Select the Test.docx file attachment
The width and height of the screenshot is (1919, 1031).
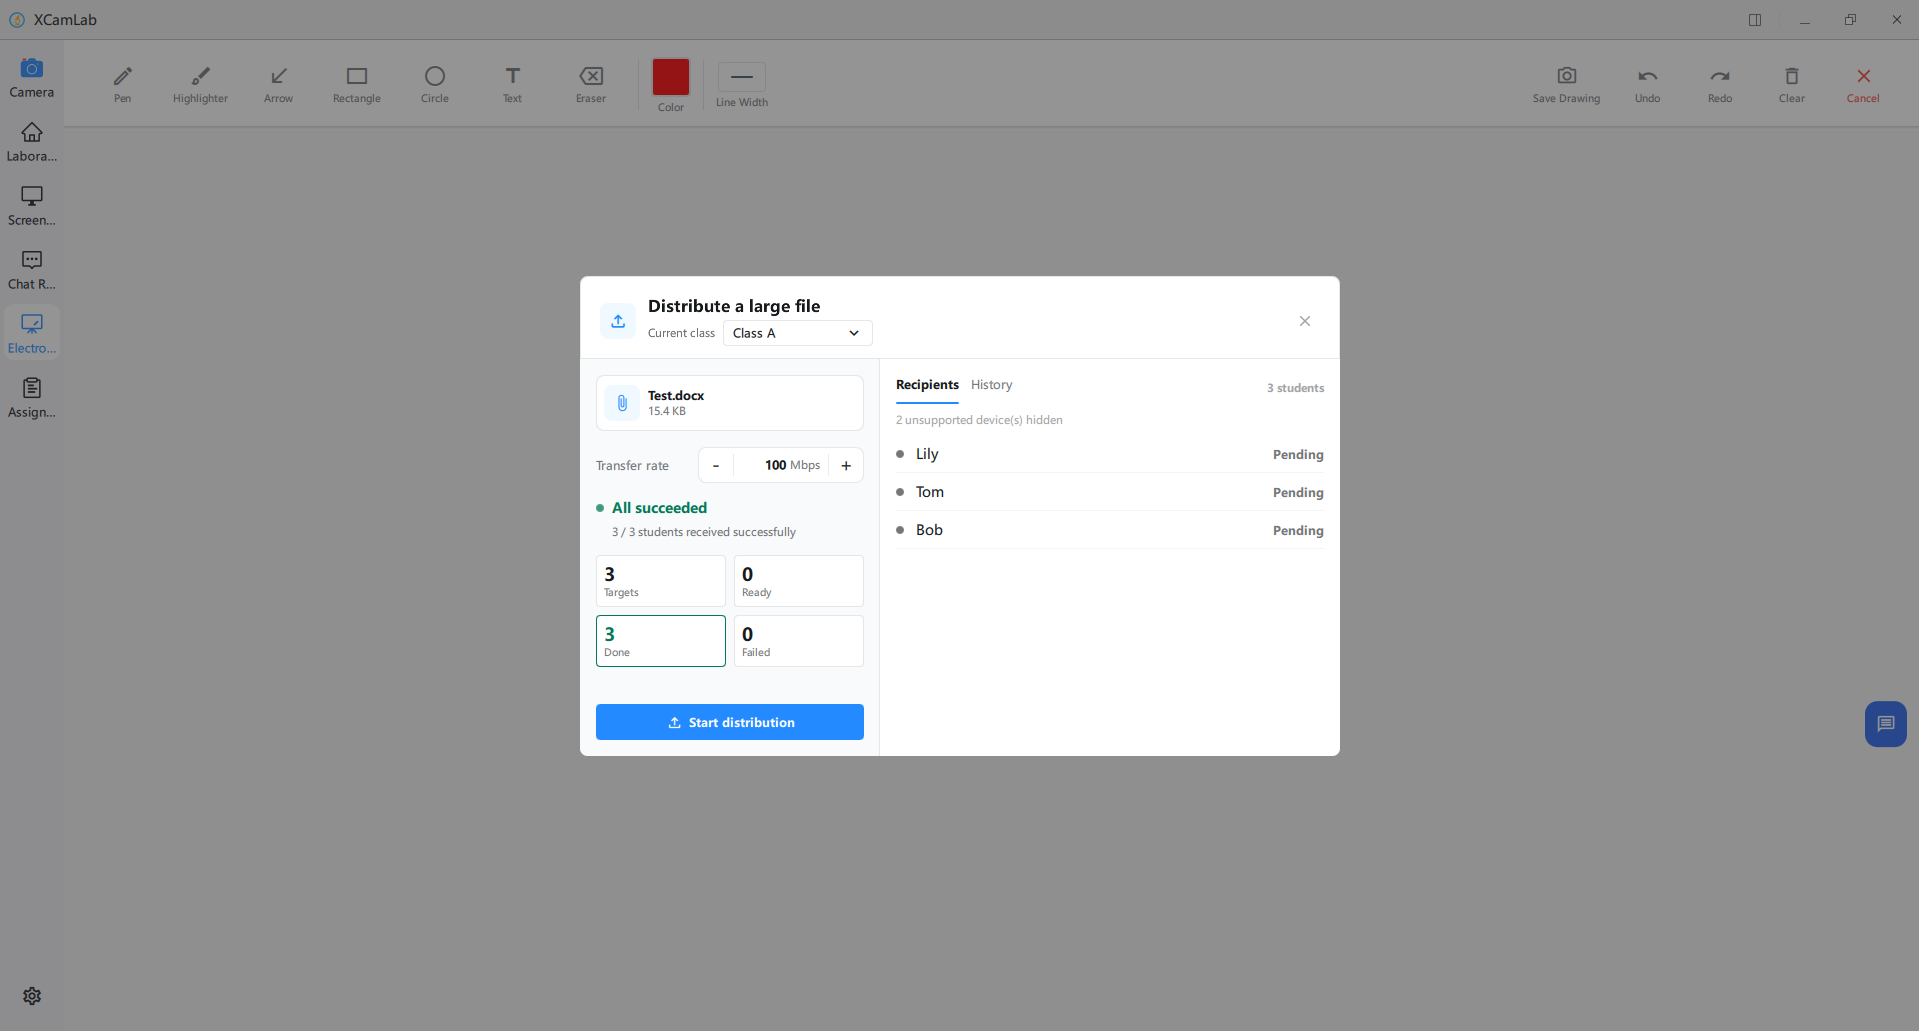730,403
